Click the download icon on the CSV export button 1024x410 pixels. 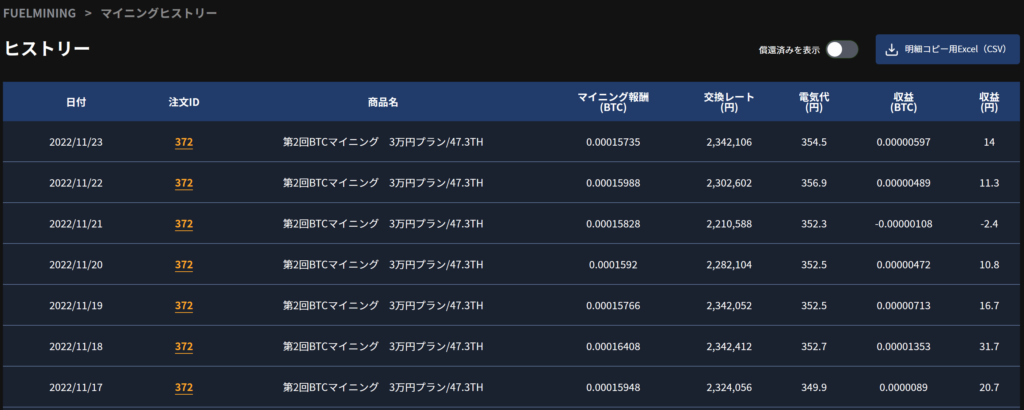(891, 49)
